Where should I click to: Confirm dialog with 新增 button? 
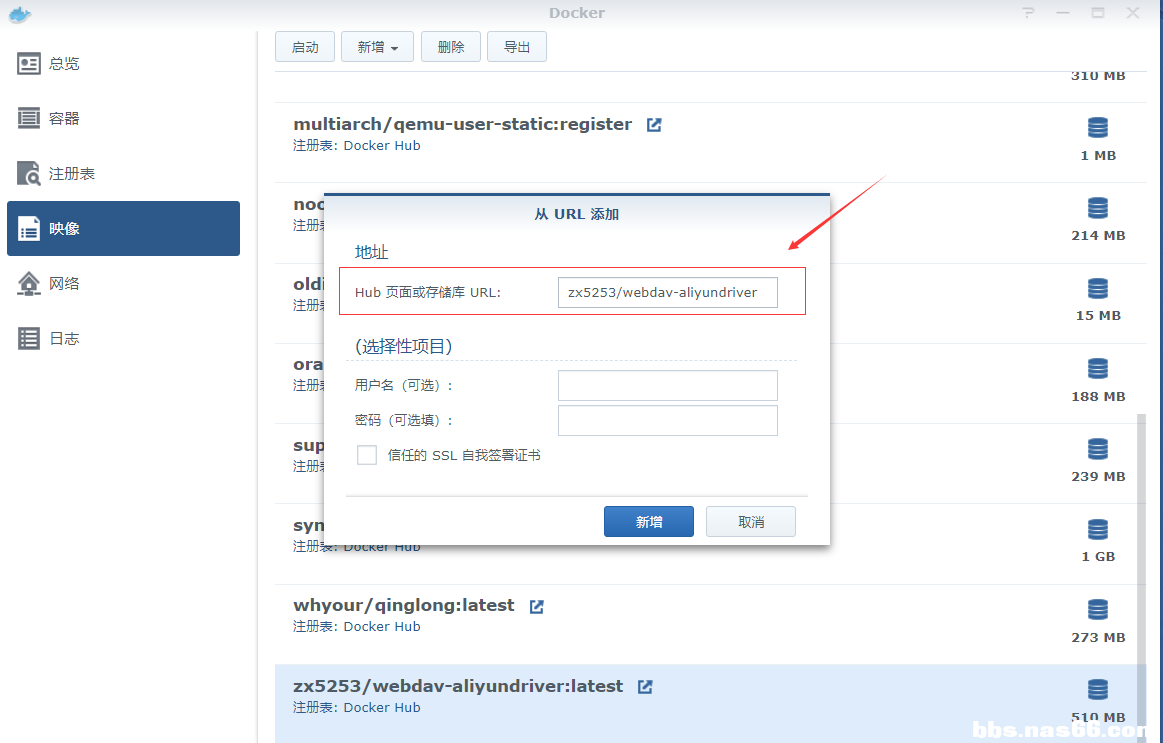[649, 522]
